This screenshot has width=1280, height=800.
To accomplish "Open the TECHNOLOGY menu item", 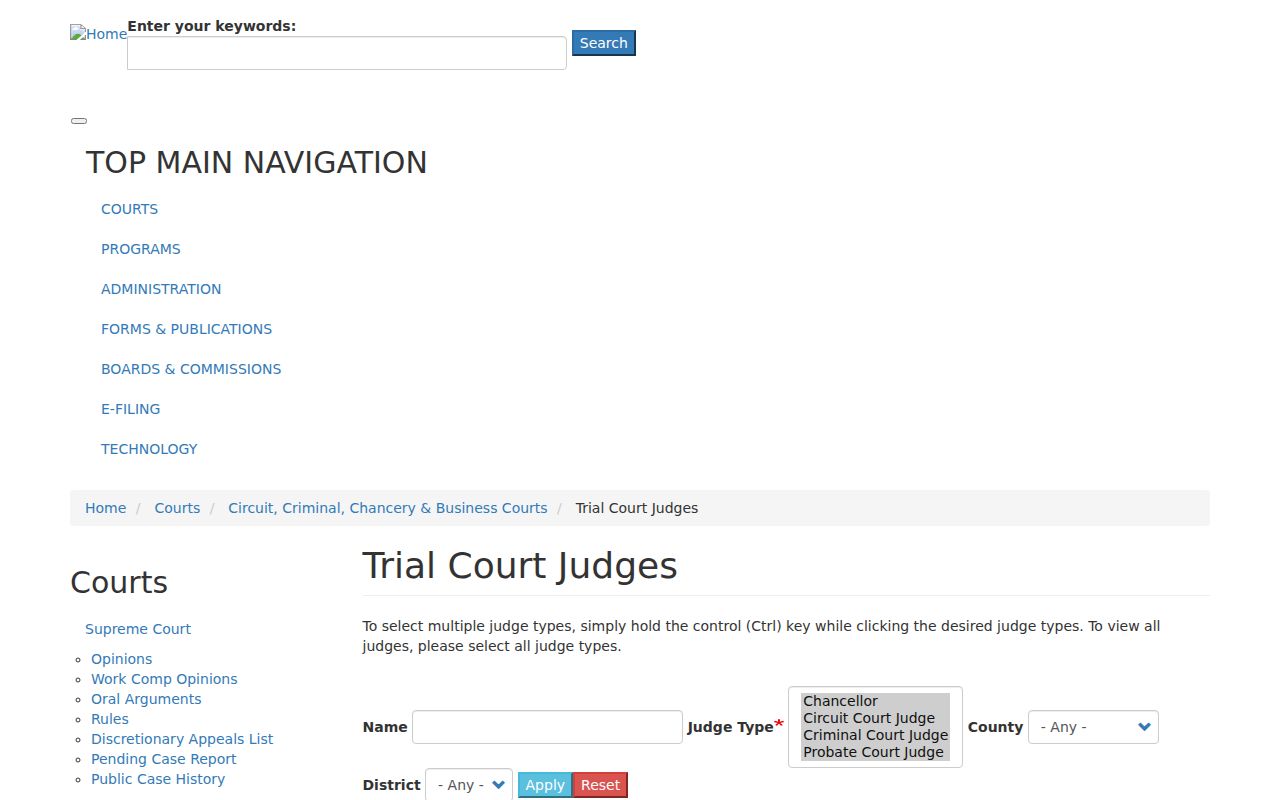I will click(x=149, y=449).
